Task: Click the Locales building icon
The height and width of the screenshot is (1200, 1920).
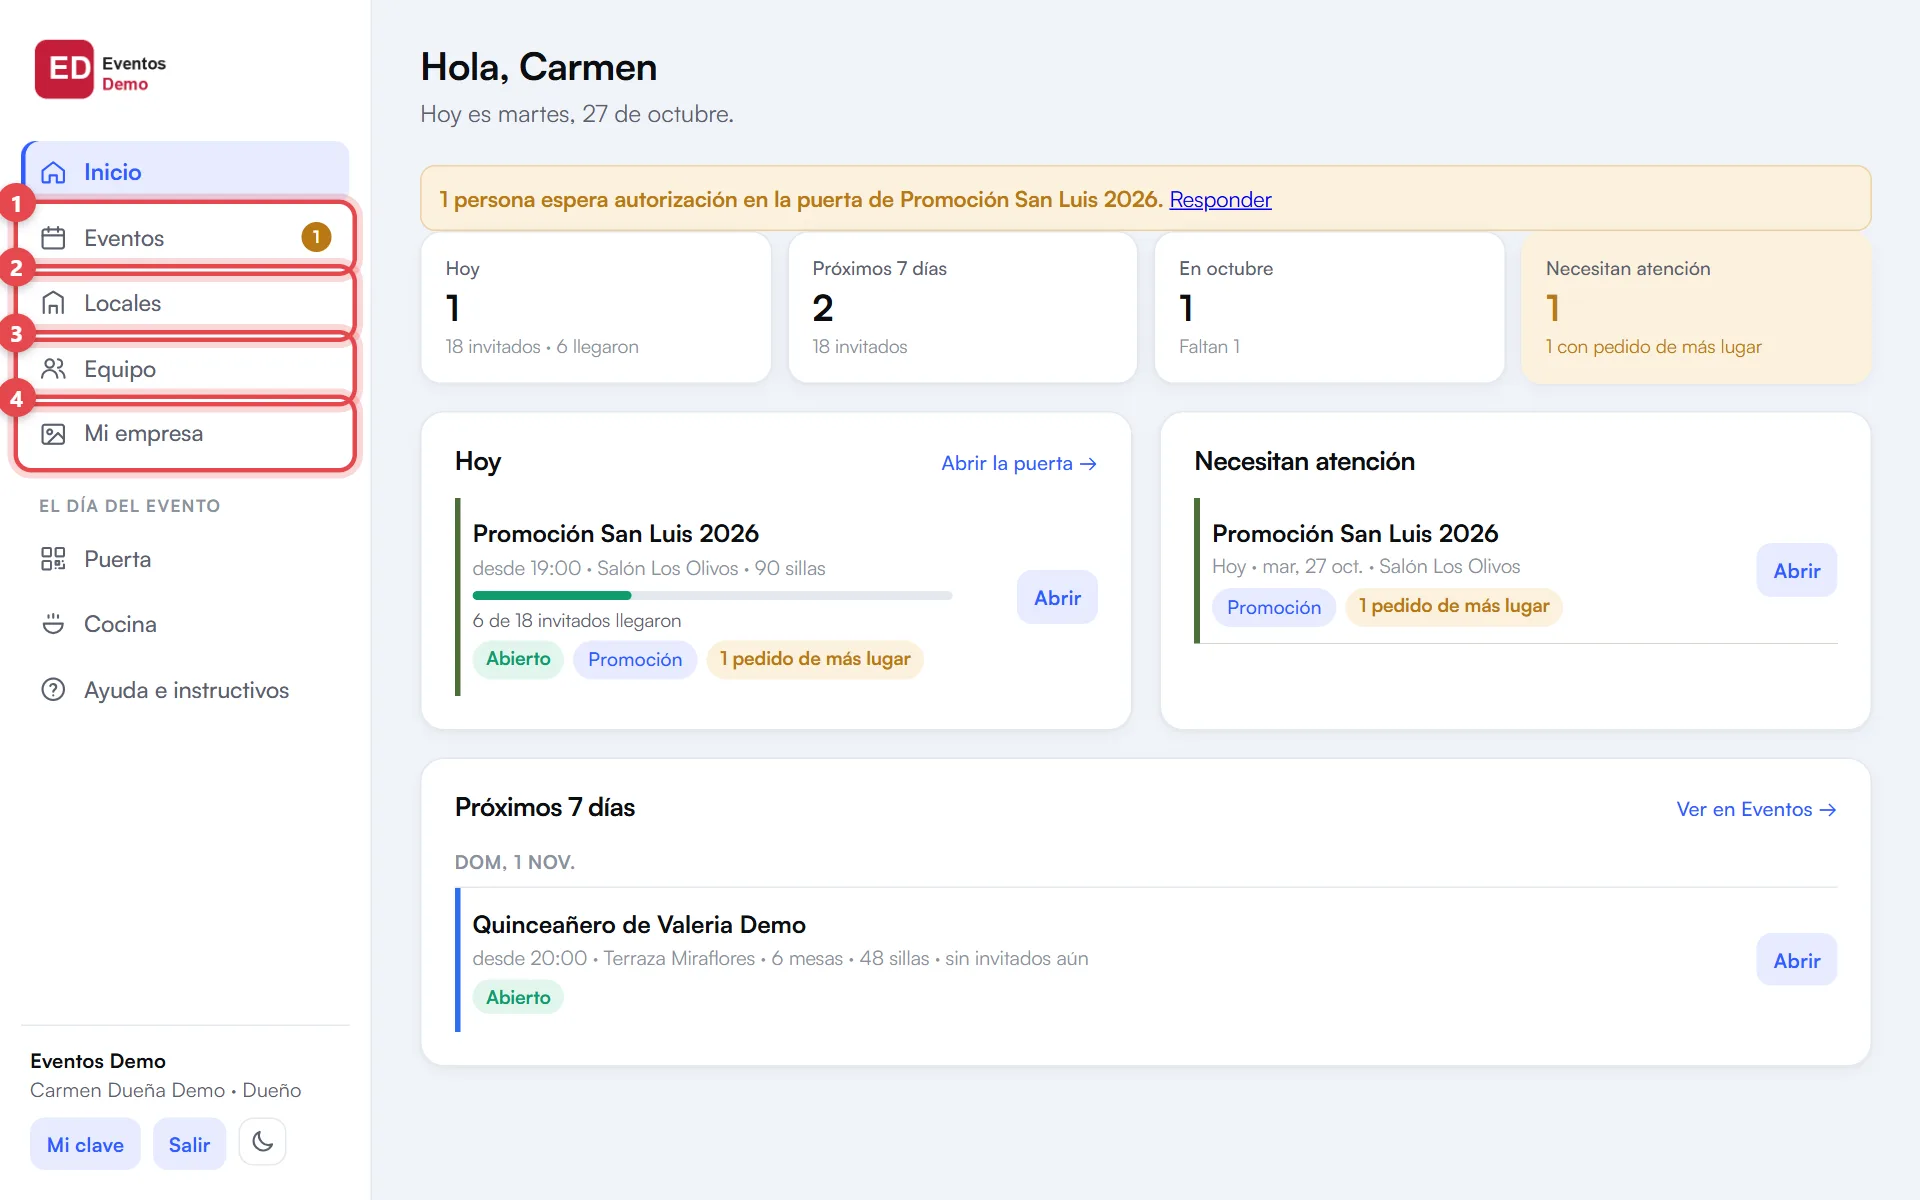Action: (53, 303)
